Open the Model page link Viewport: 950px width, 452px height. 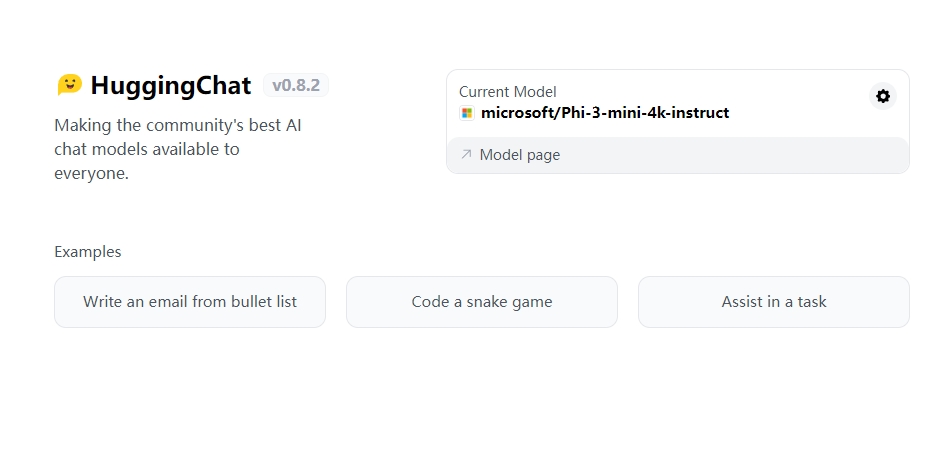point(519,155)
